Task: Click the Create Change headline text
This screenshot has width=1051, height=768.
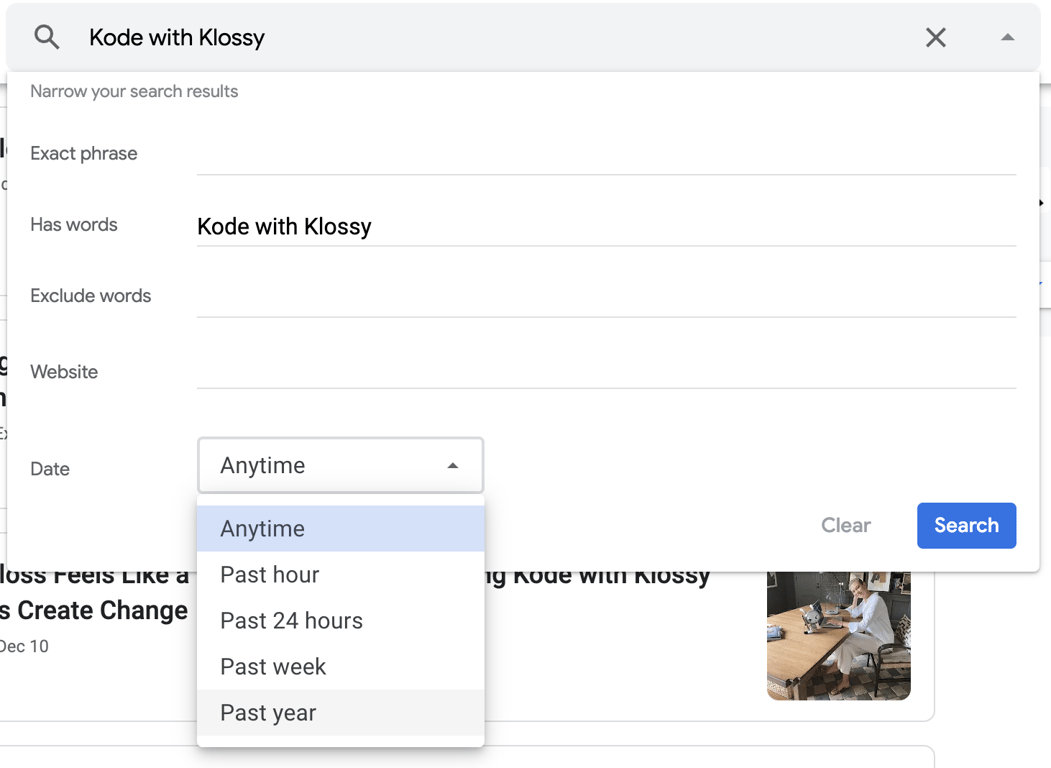Action: pos(95,611)
